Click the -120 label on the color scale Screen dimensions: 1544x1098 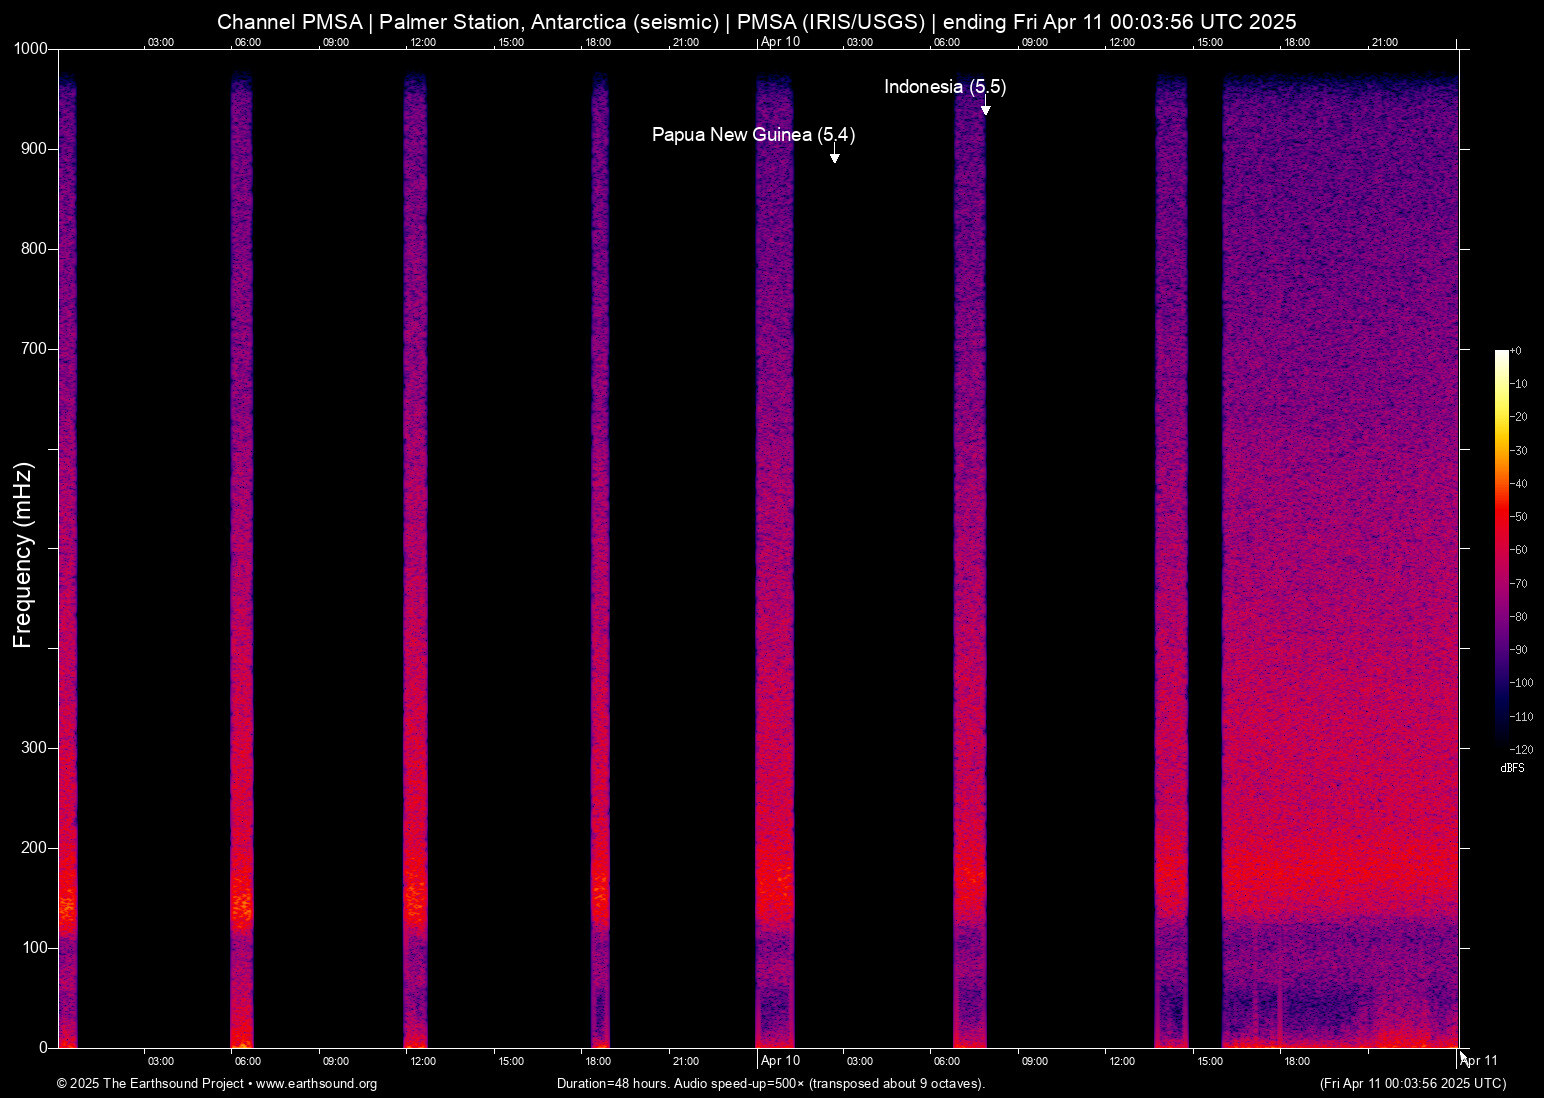[x=1521, y=750]
